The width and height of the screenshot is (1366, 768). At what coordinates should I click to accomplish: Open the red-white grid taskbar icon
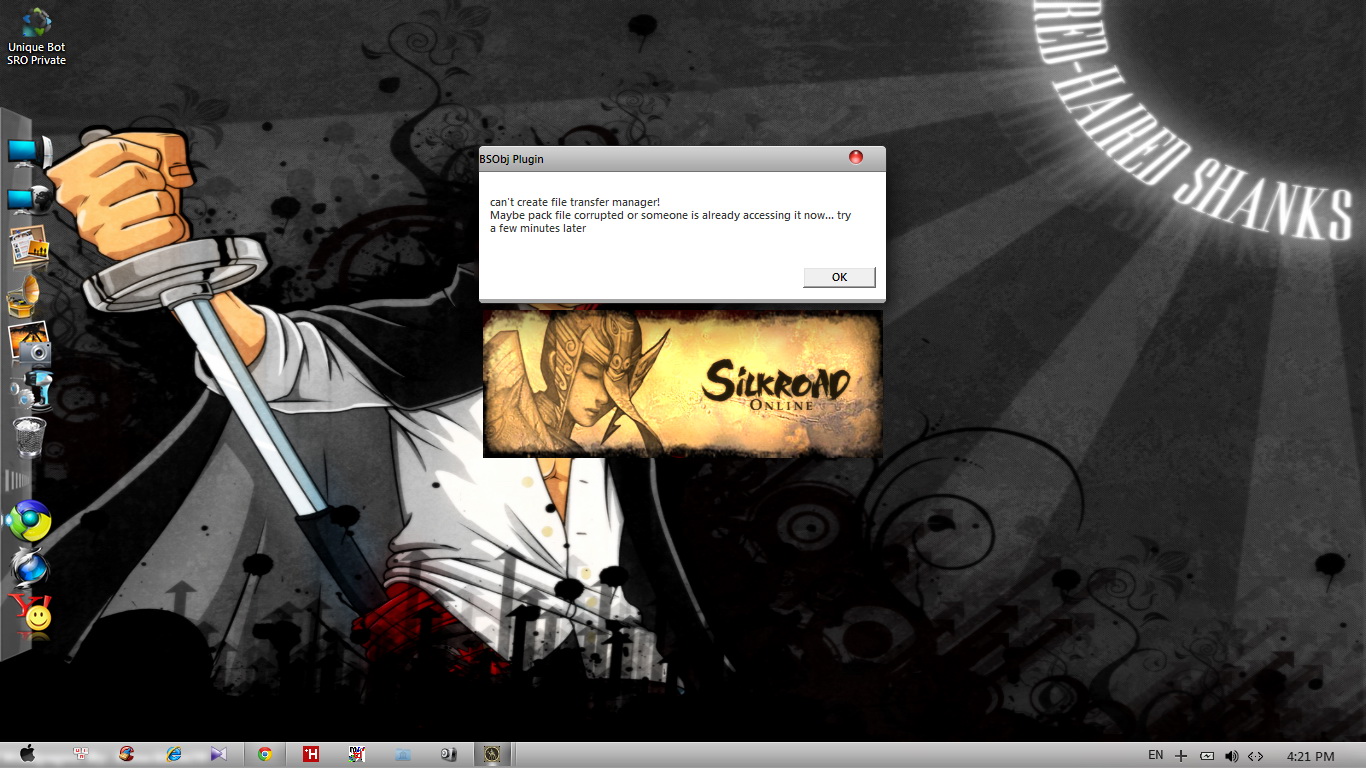(x=81, y=755)
